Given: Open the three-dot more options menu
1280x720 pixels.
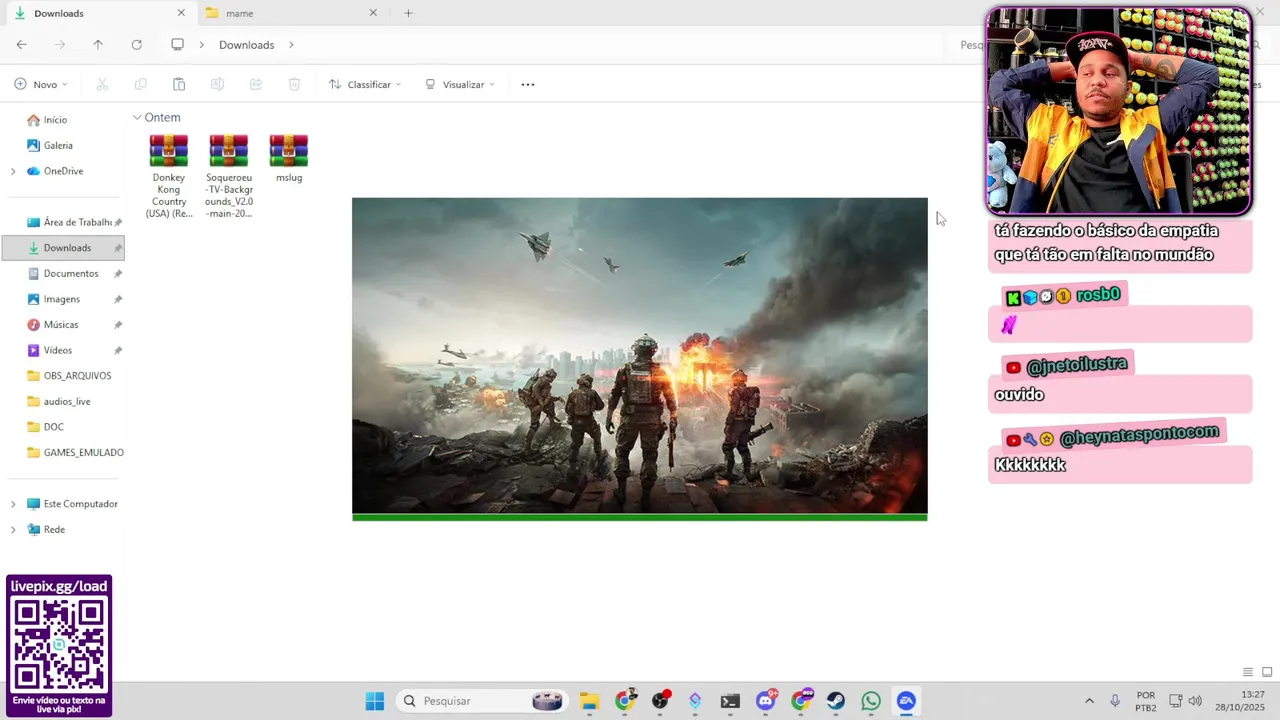Looking at the screenshot, I should pos(528,85).
